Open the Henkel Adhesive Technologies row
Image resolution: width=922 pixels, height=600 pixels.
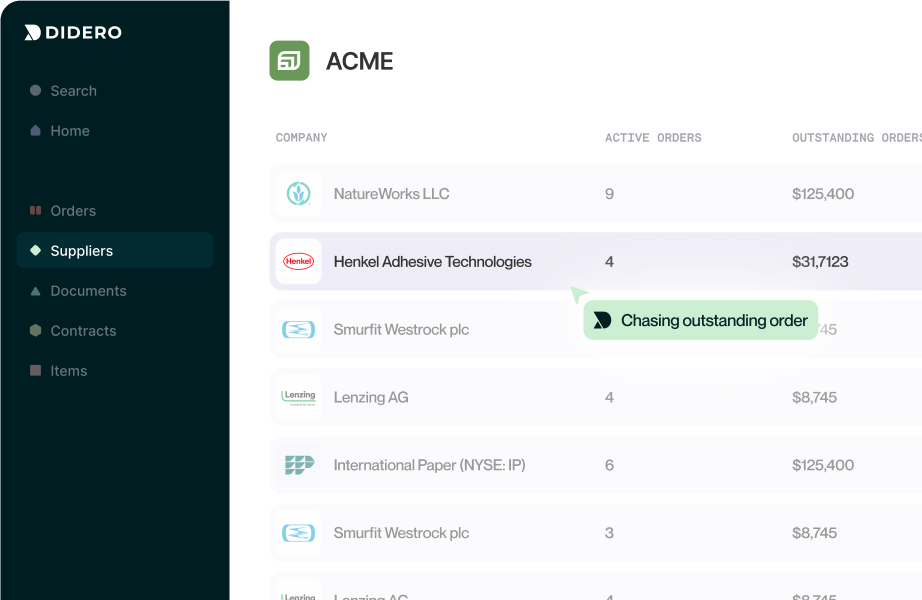coord(432,262)
